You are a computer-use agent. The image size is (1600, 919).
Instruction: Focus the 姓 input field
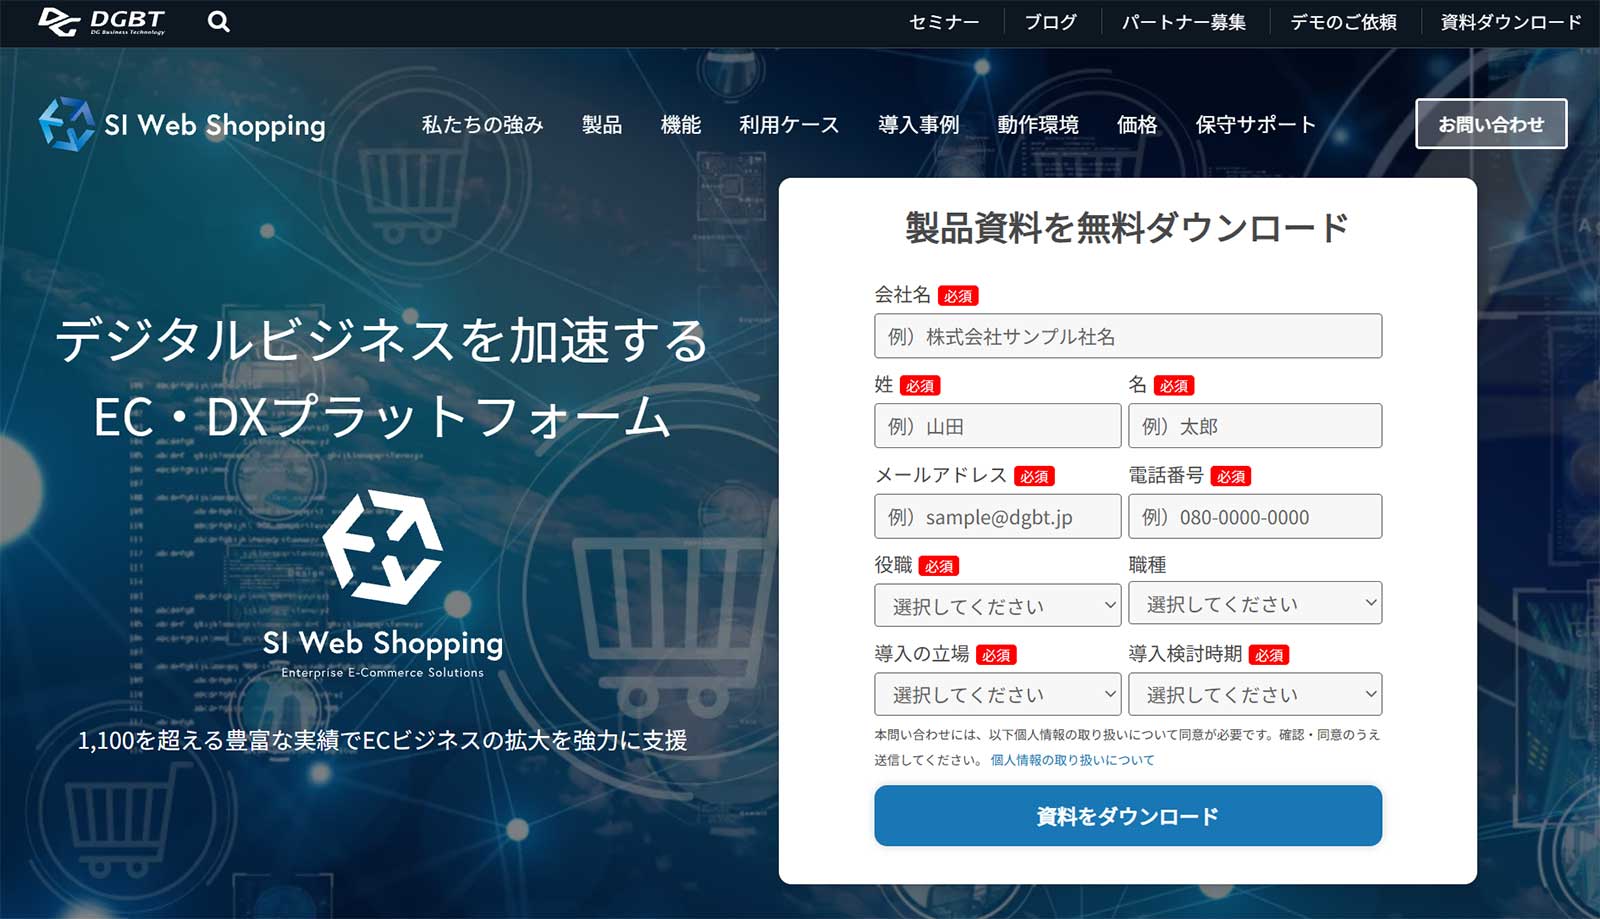998,426
